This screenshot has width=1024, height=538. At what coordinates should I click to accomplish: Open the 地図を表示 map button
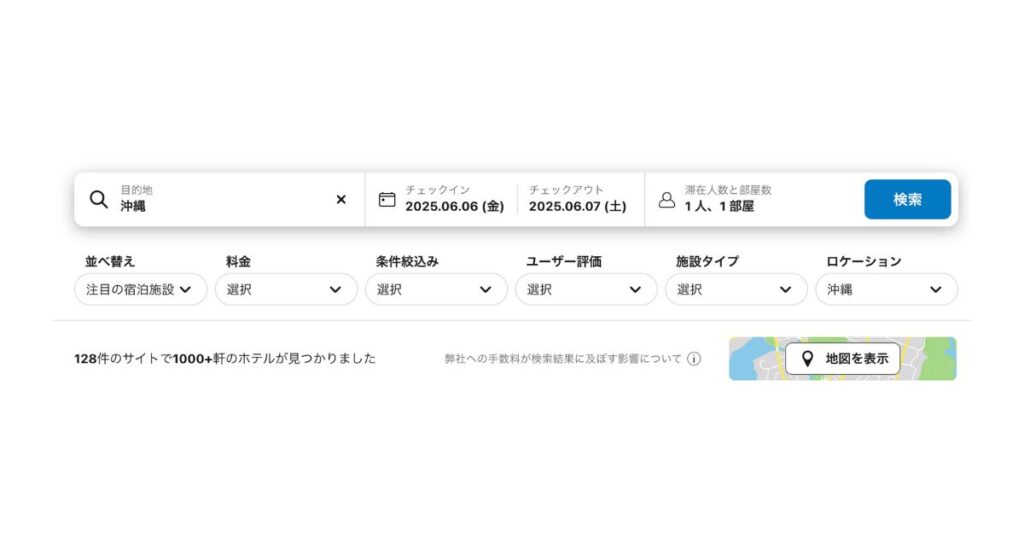842,358
